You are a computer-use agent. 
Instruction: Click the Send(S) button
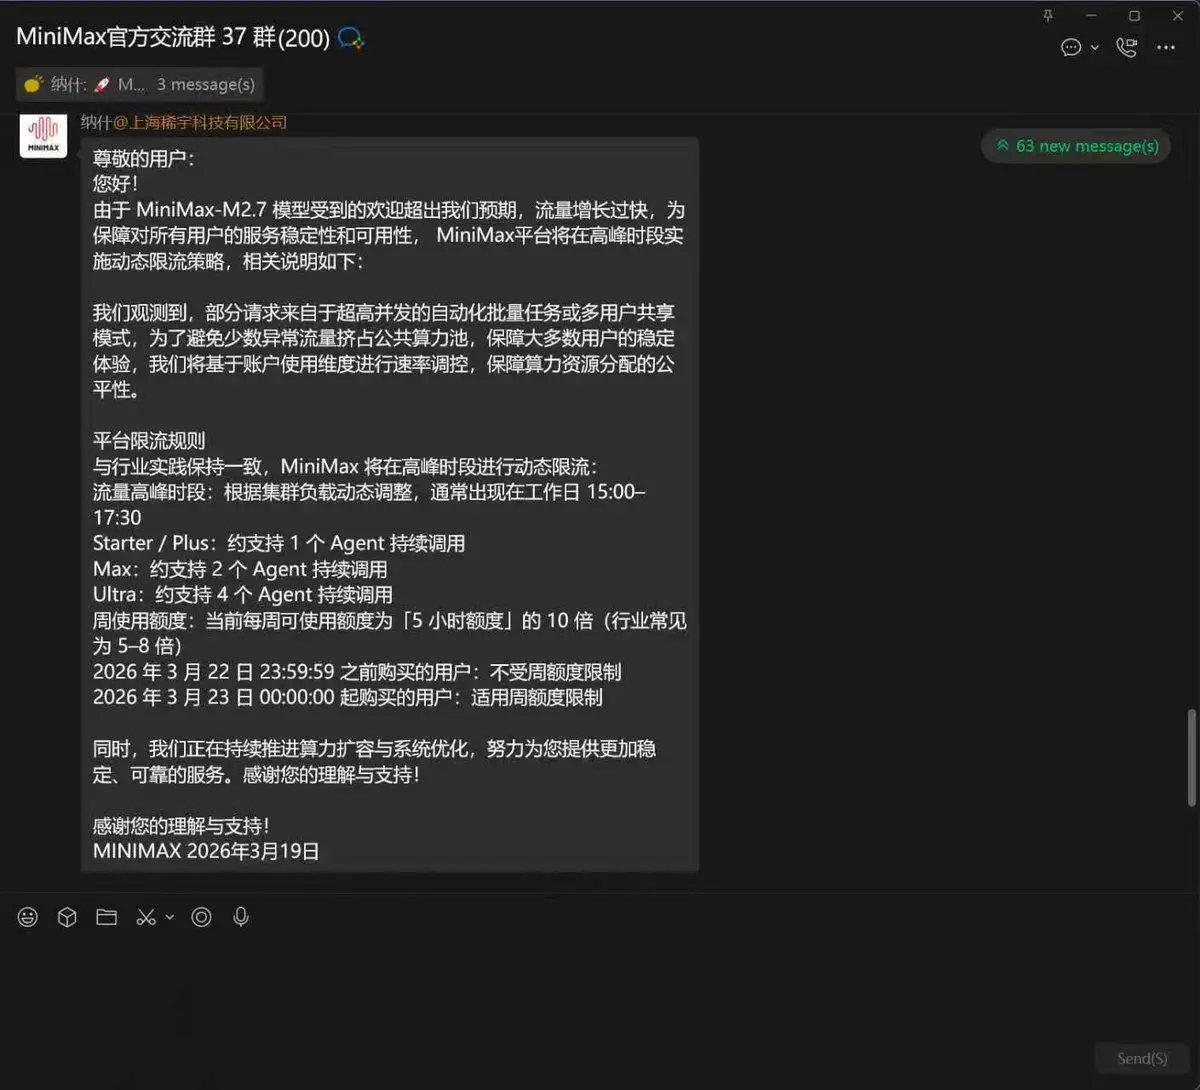click(1143, 1058)
